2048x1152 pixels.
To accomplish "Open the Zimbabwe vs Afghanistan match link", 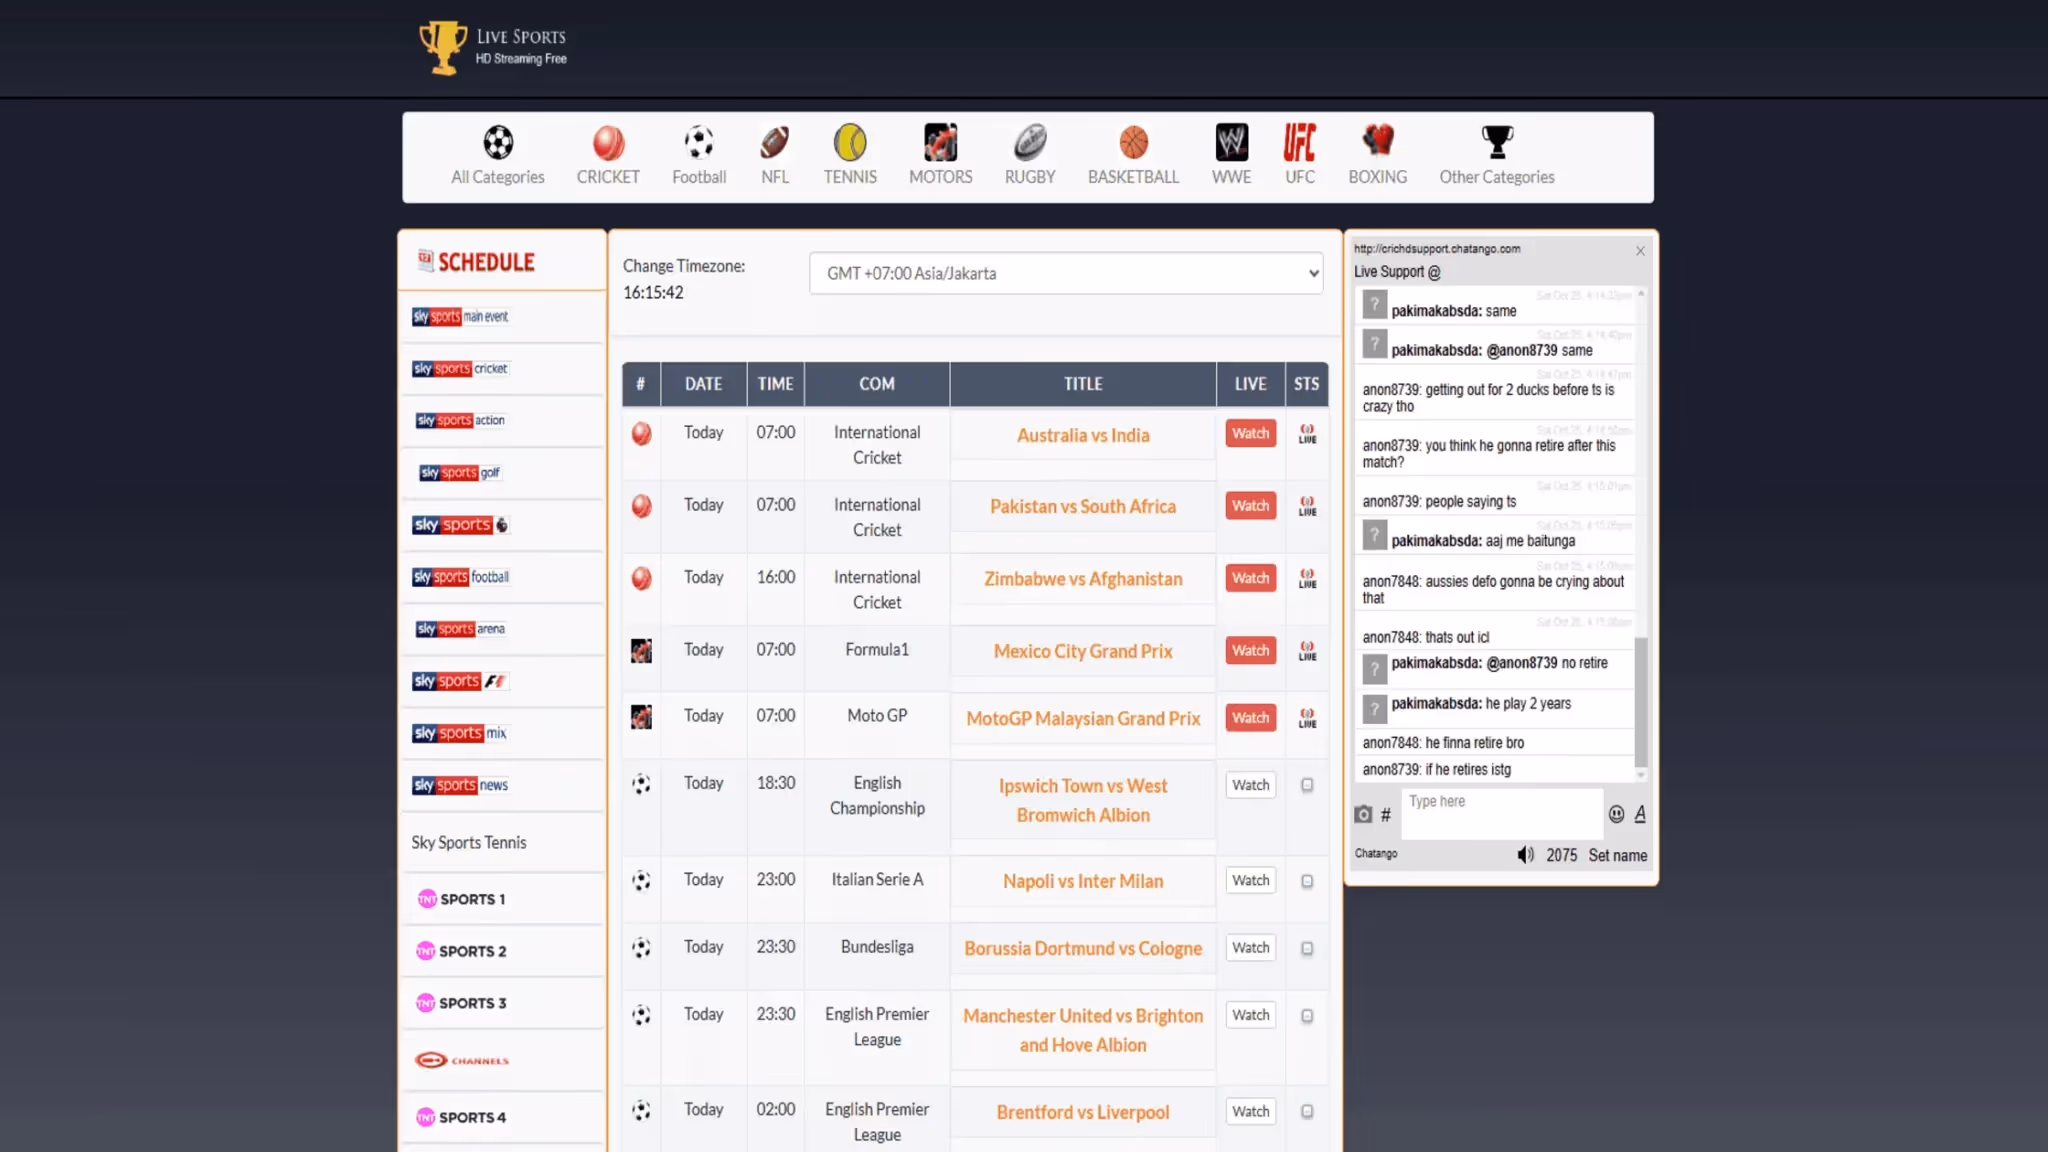I will [1083, 579].
